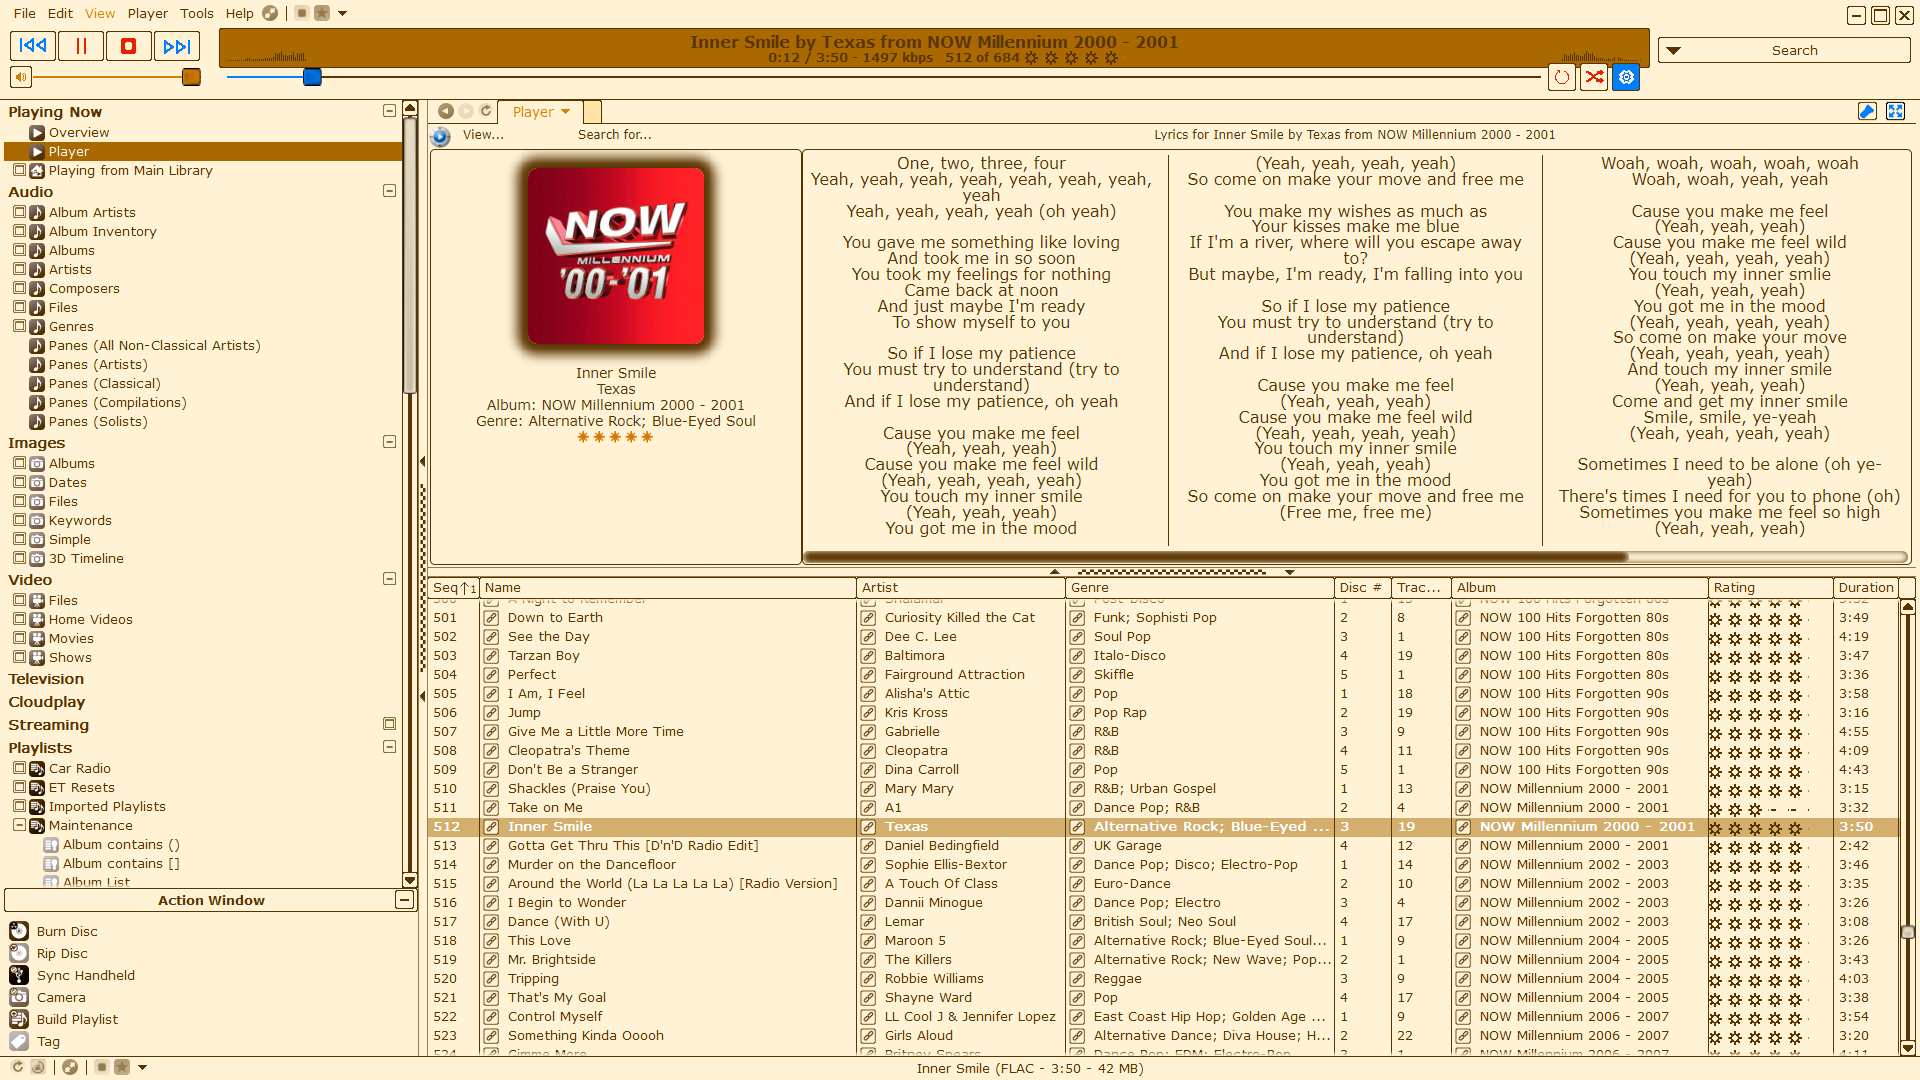Expand the Genres tree node
The width and height of the screenshot is (1920, 1080).
tap(19, 326)
